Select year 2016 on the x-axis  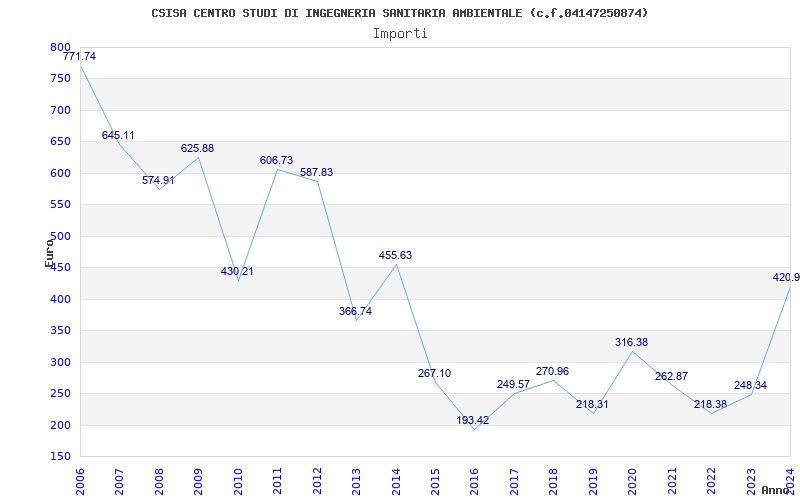pyautogui.click(x=474, y=481)
